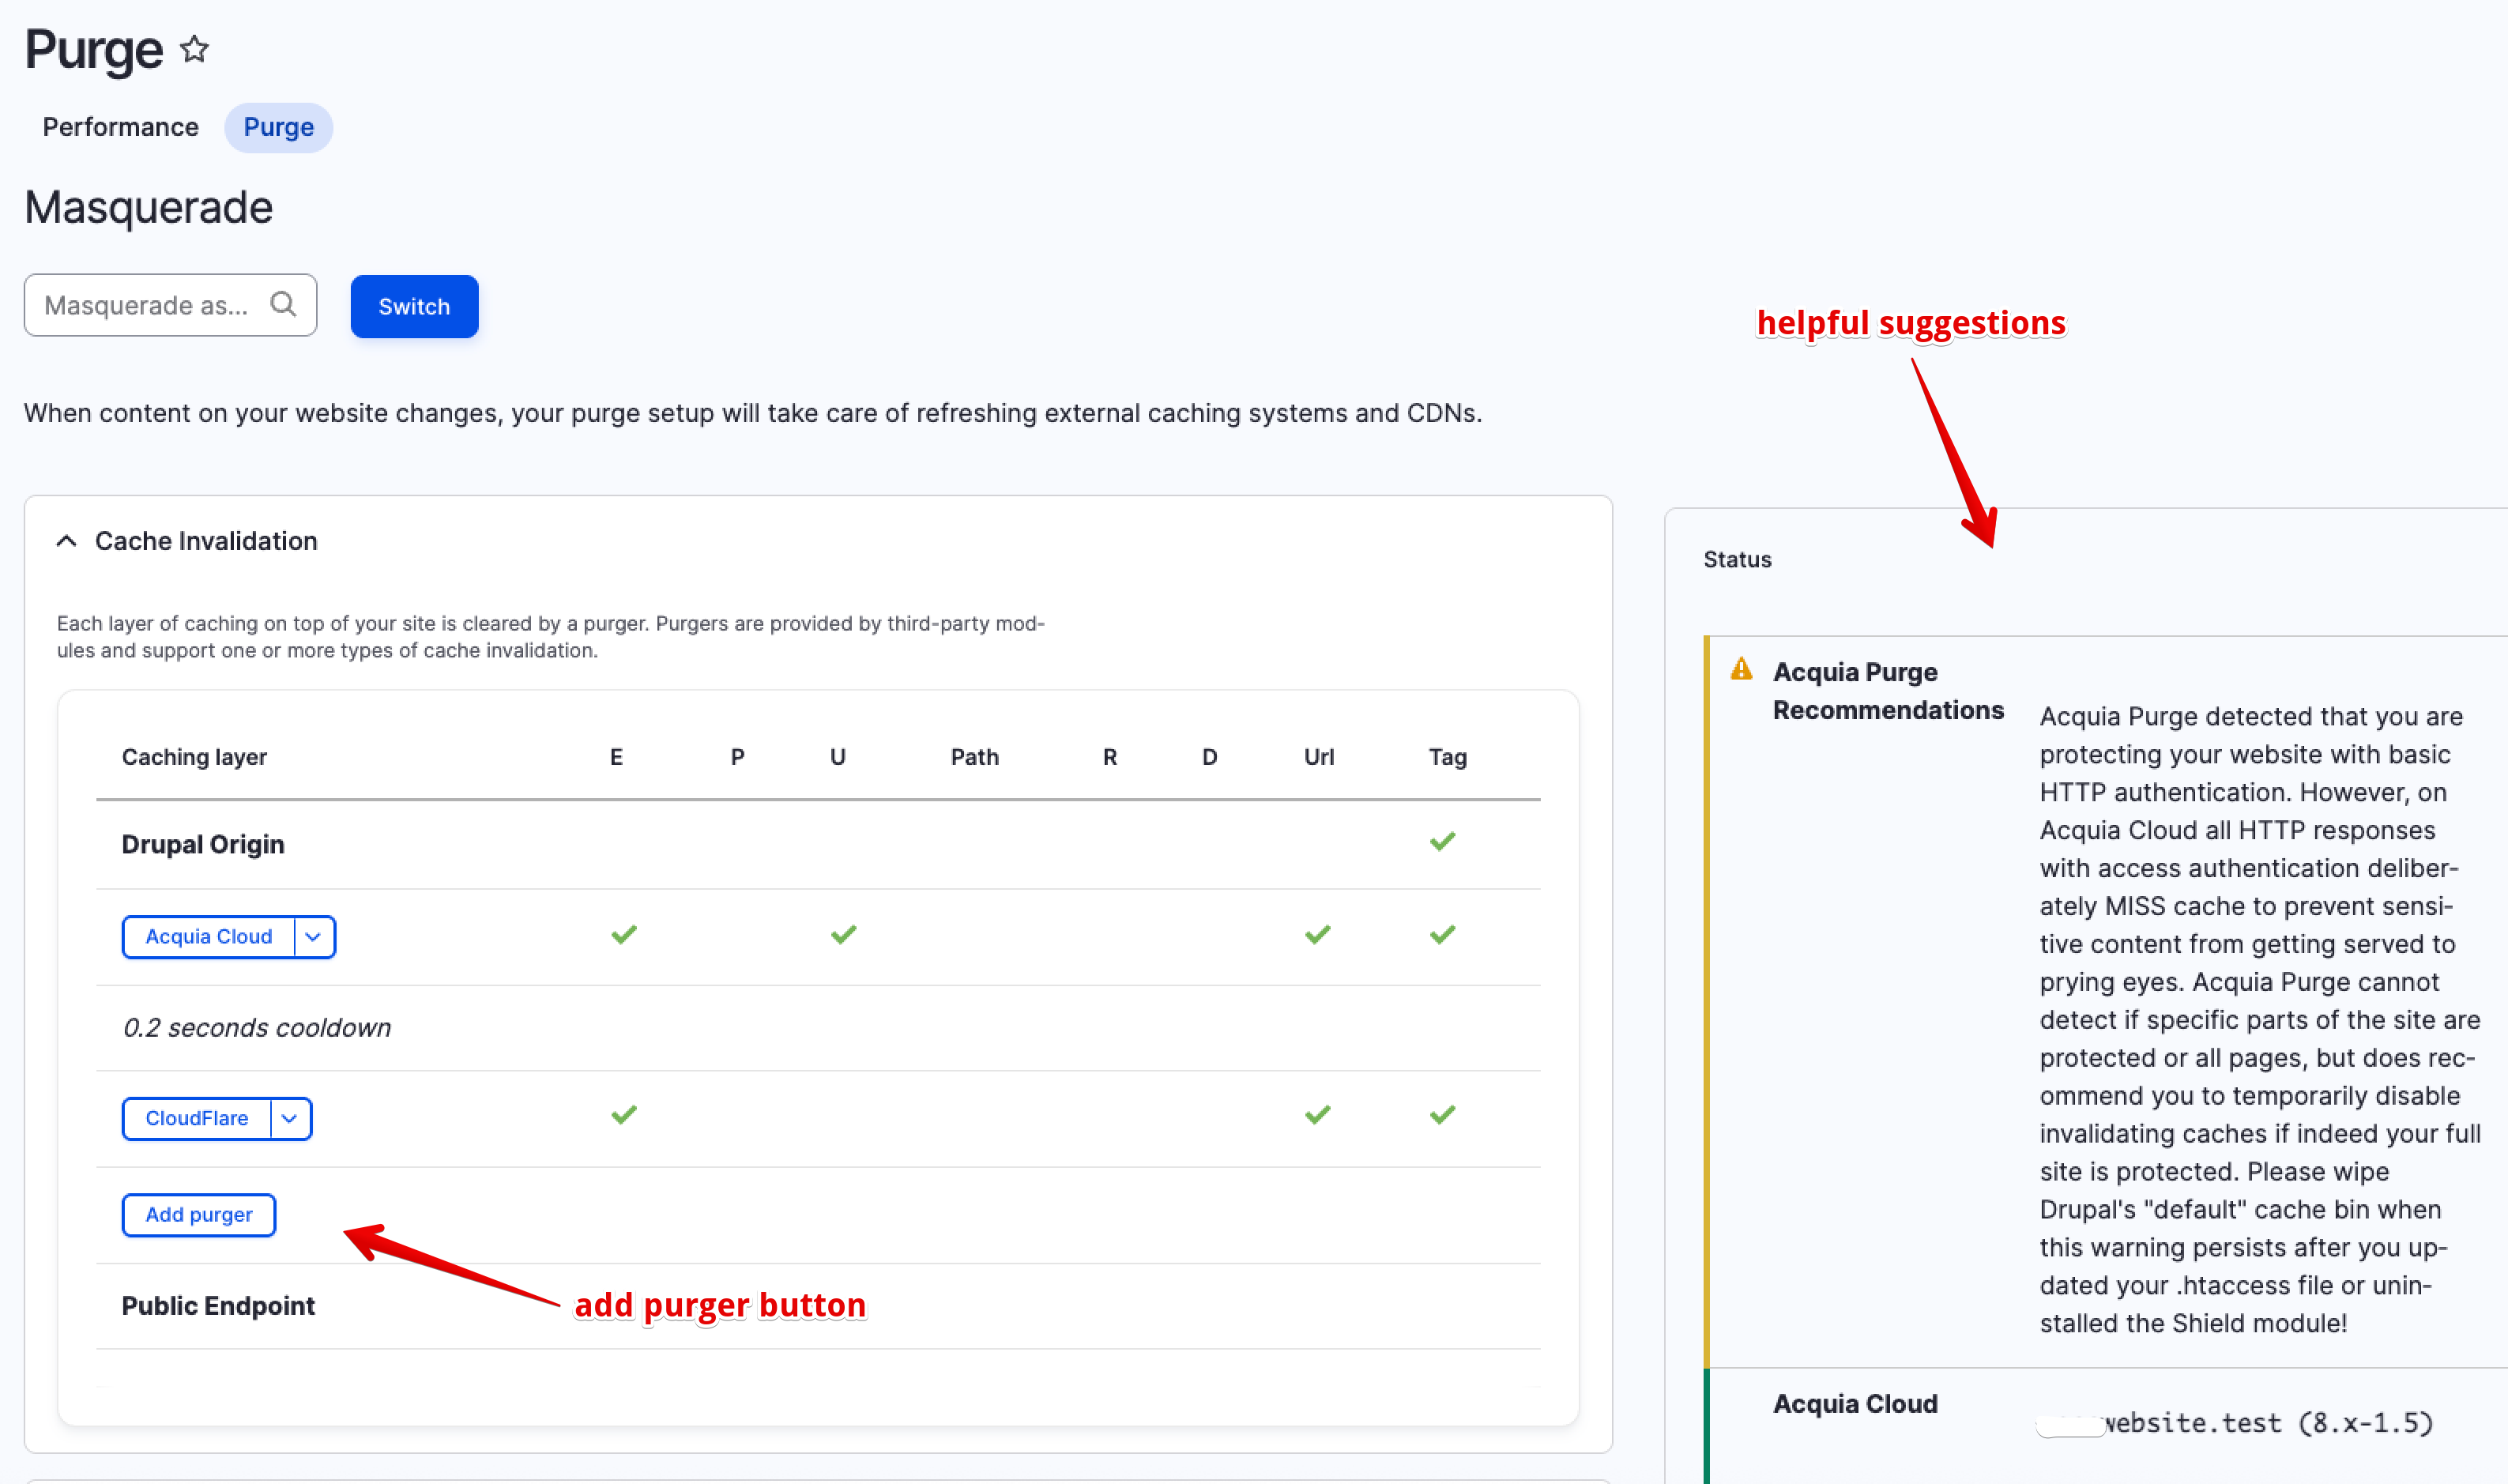2508x1484 pixels.
Task: Collapse the Cache Invalidation section
Action: (x=67, y=541)
